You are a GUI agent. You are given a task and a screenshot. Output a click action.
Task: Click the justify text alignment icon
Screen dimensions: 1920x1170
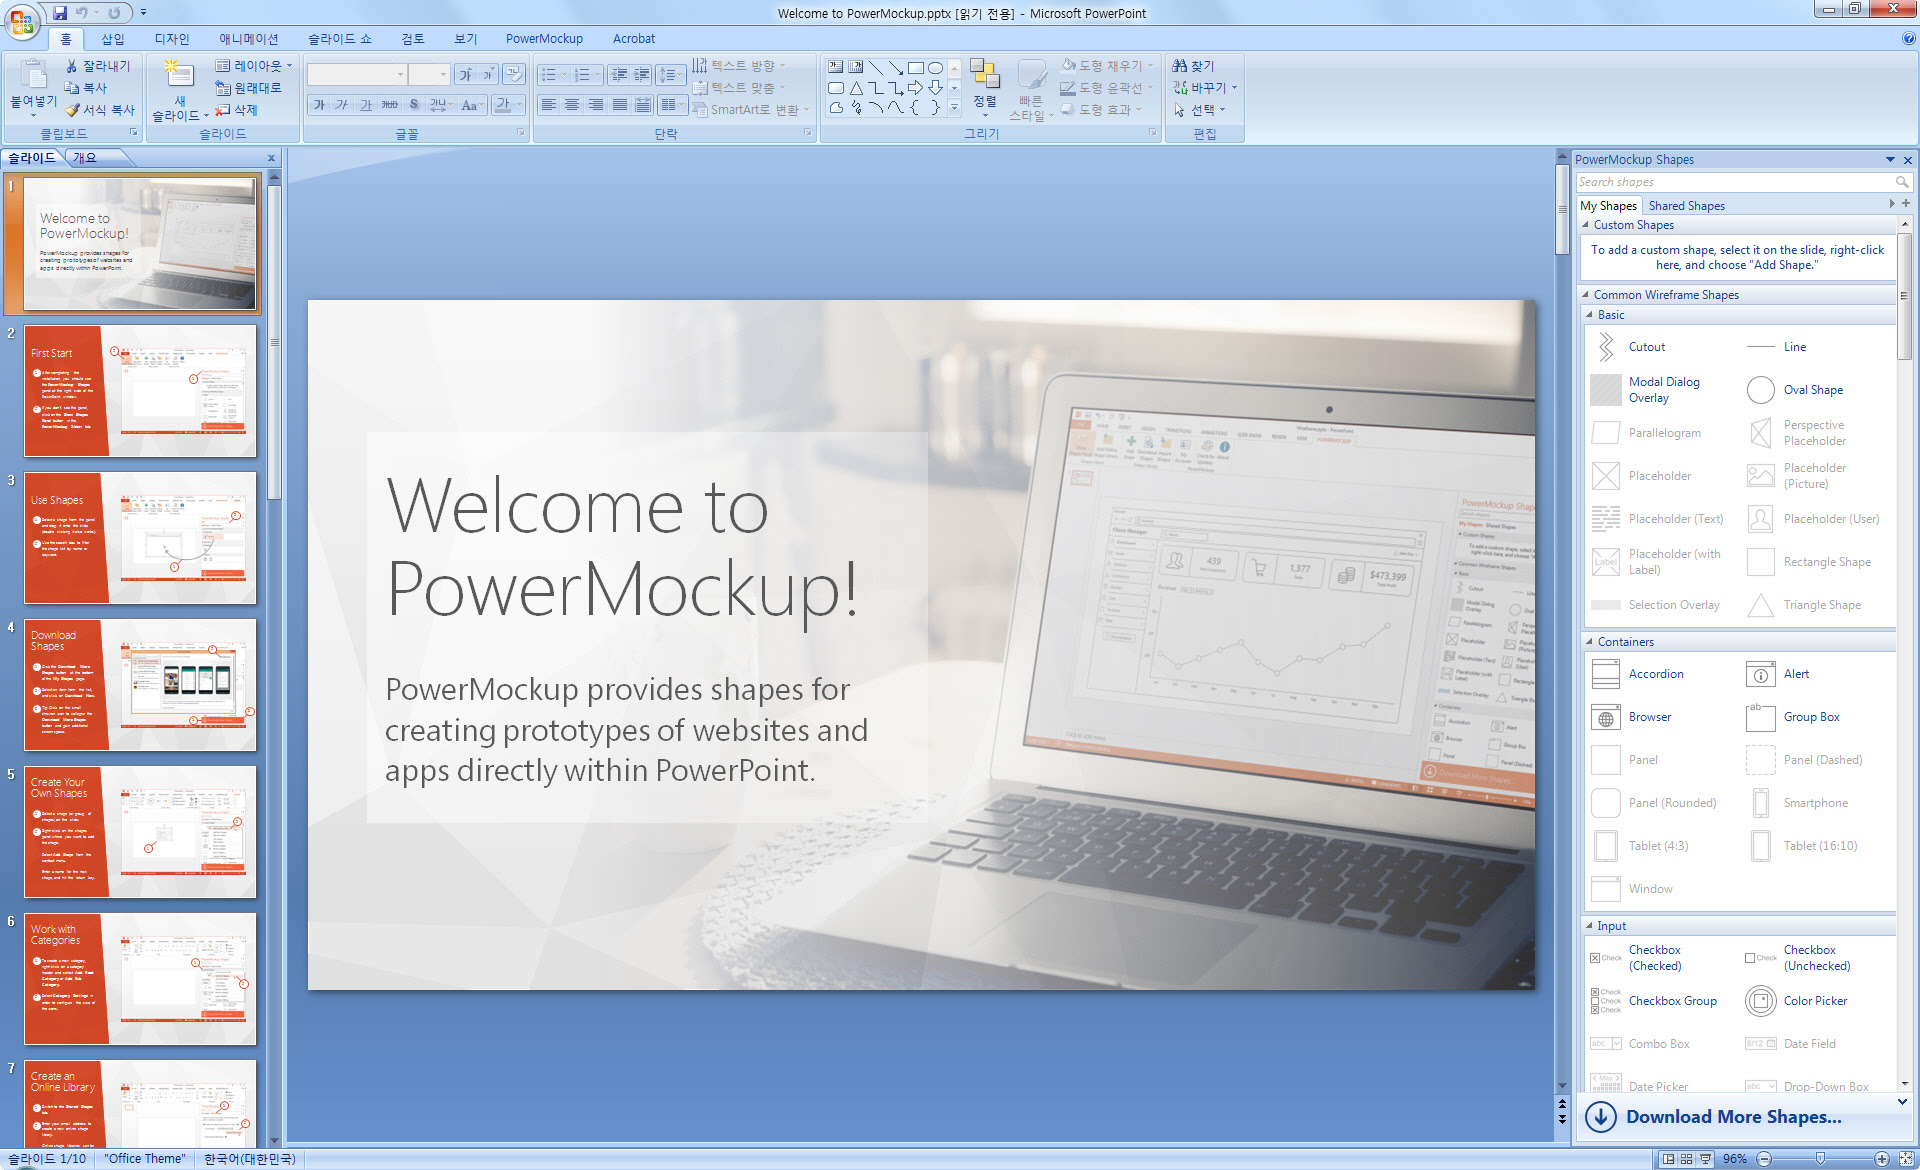coord(620,105)
